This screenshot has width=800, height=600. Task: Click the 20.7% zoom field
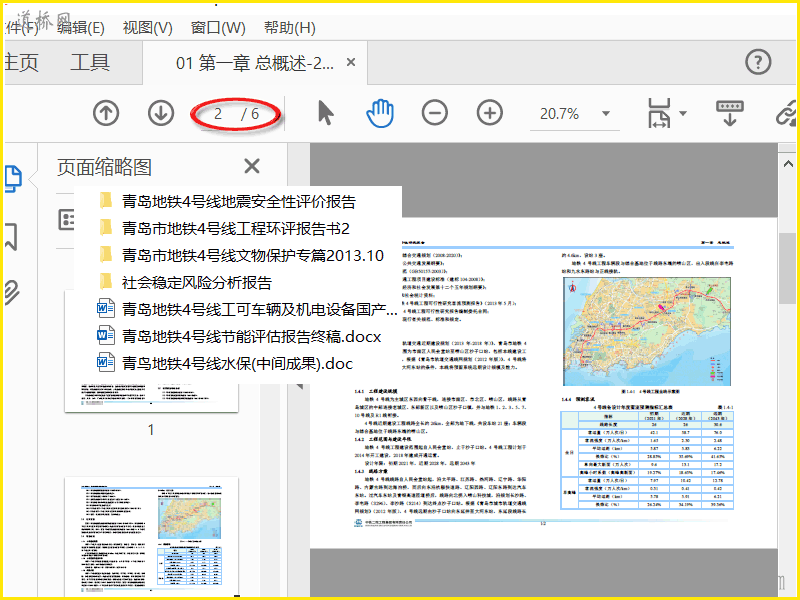(559, 114)
